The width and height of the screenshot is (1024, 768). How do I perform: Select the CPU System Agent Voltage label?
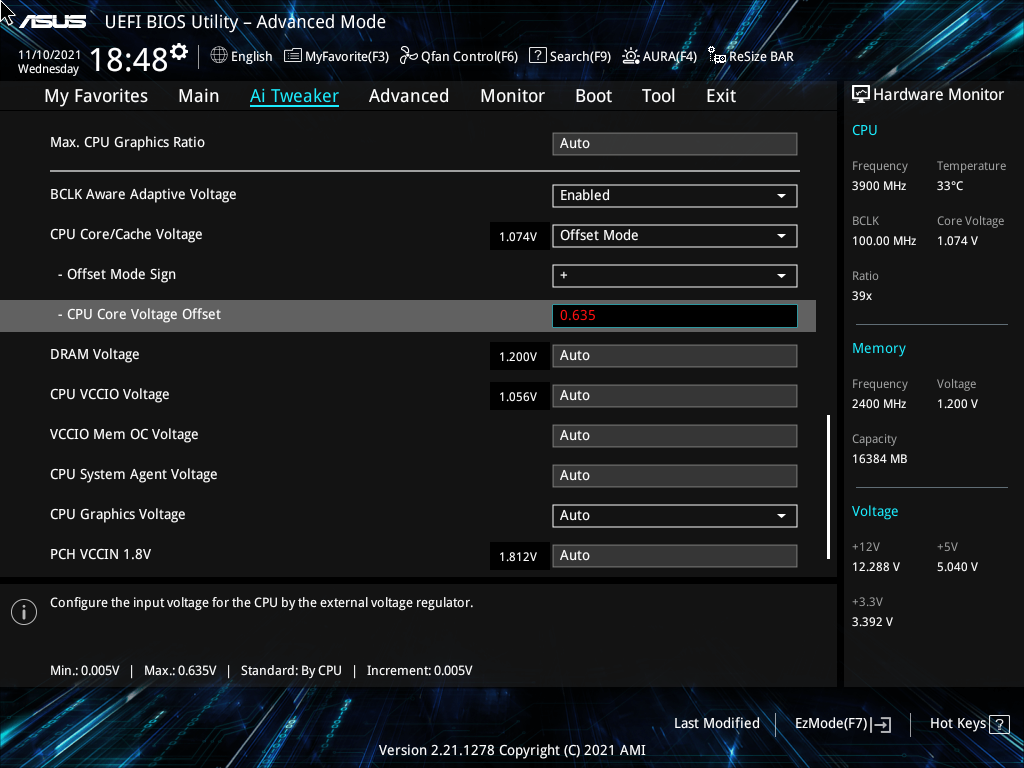pyautogui.click(x=134, y=475)
